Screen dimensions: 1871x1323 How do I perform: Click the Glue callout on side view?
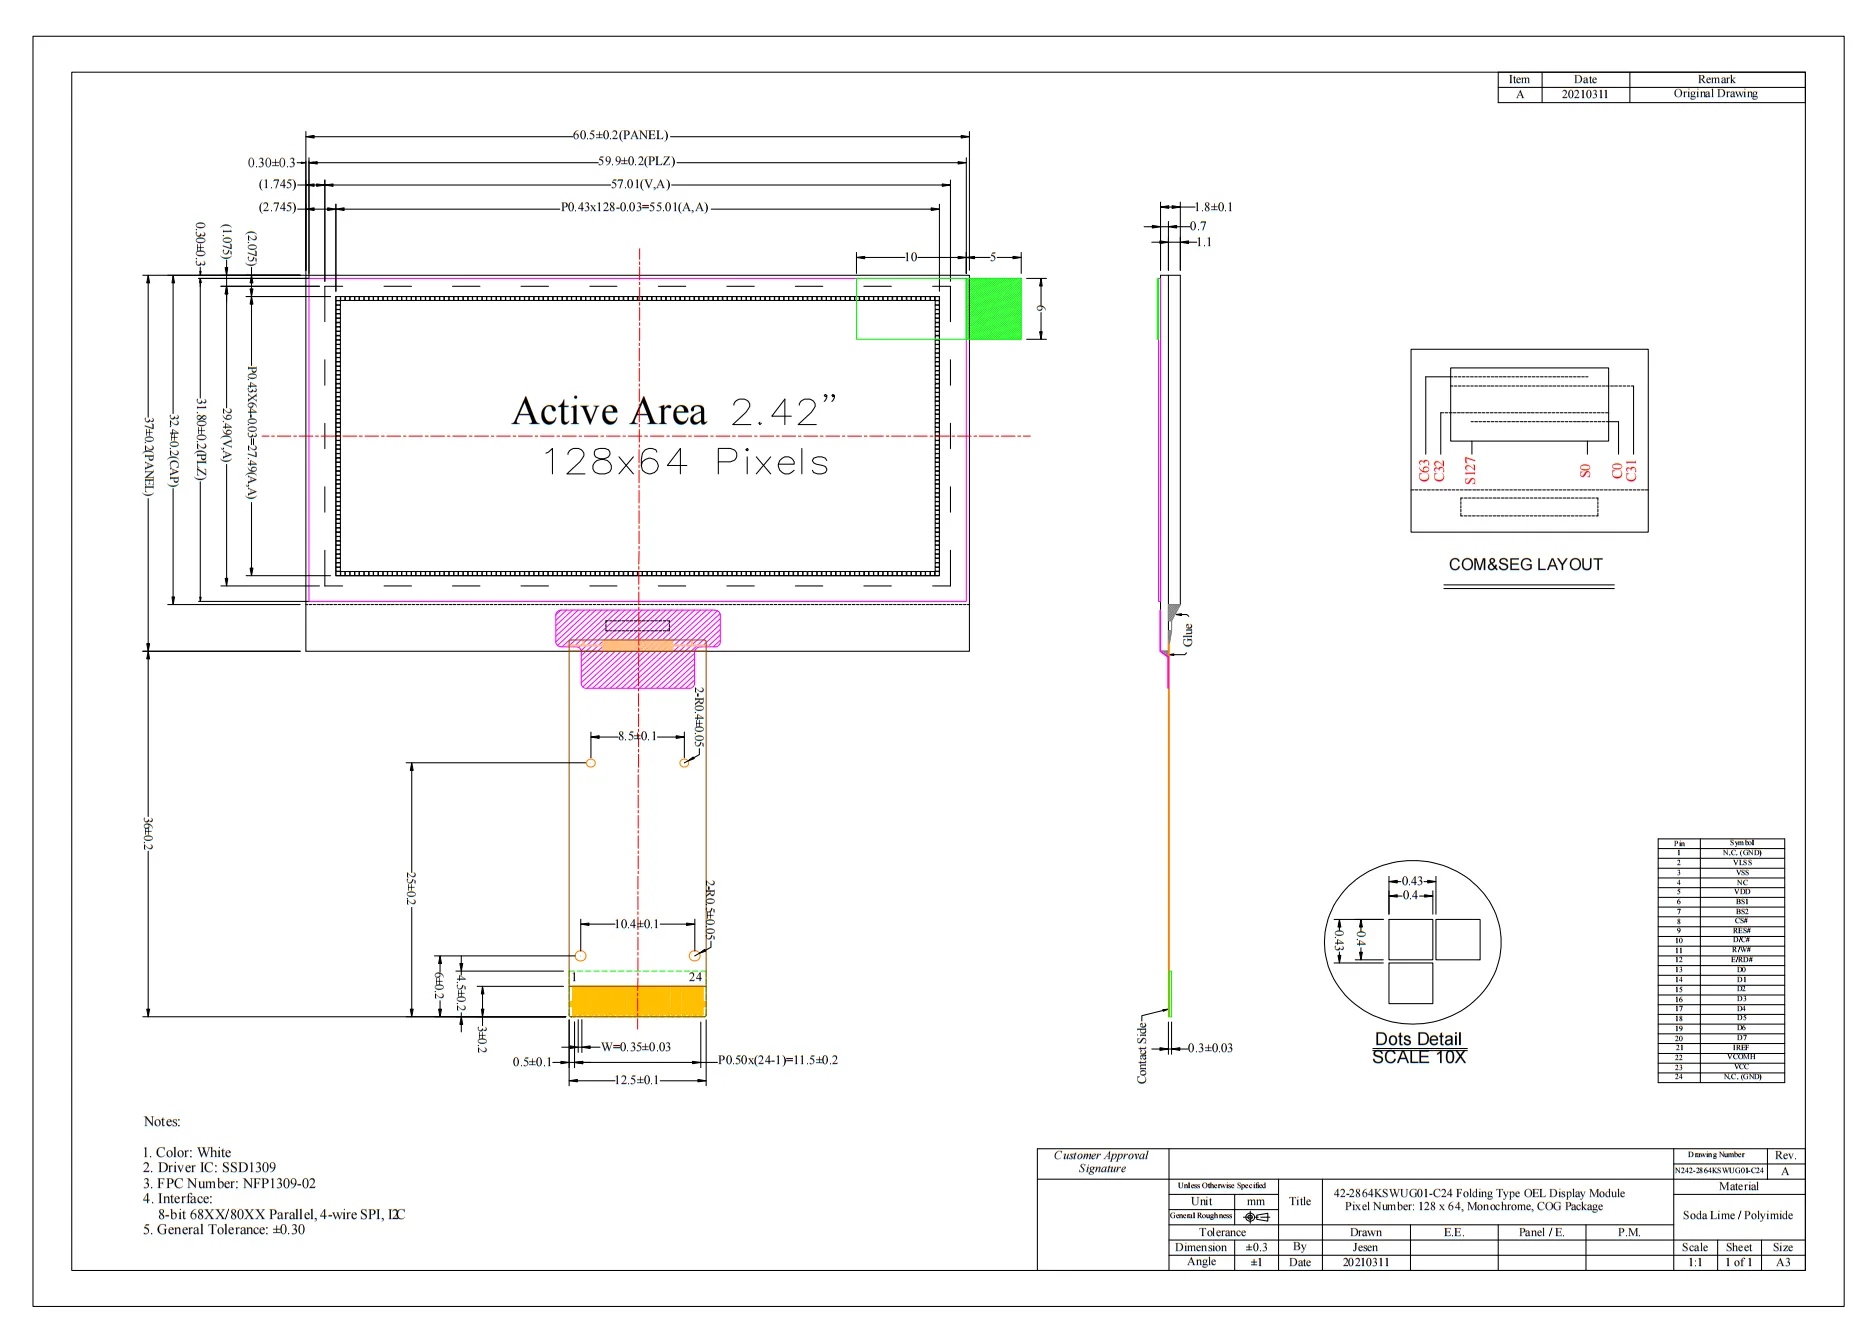[x=1188, y=632]
